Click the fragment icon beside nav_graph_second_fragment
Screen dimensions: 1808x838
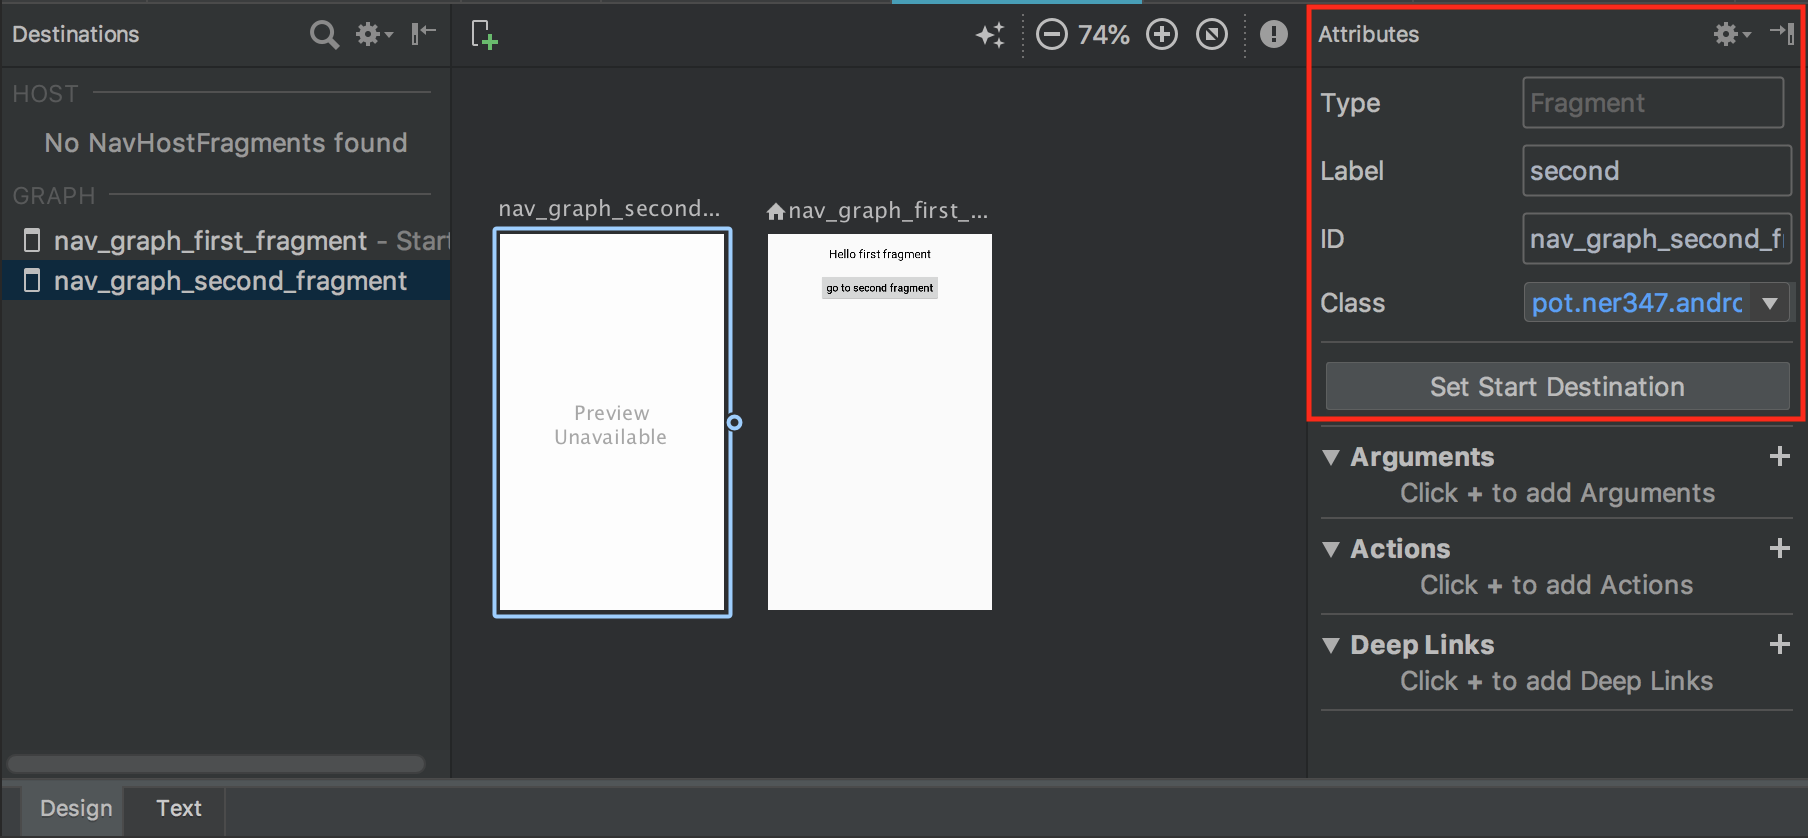pyautogui.click(x=32, y=281)
